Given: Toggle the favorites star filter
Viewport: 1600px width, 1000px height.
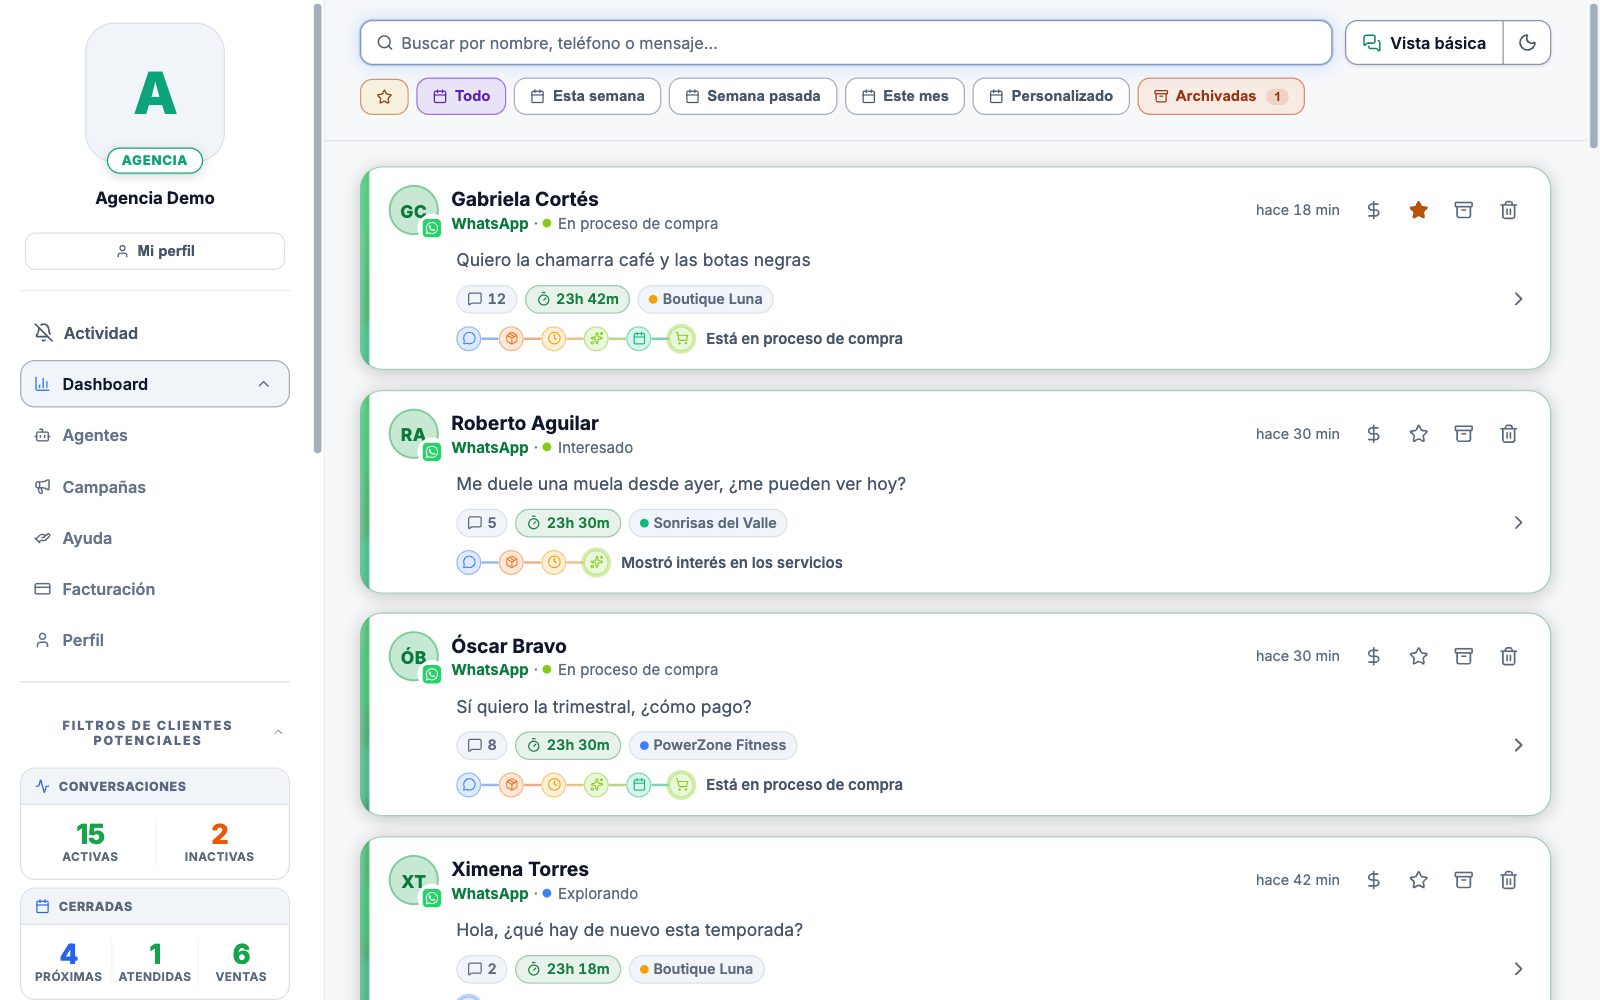Looking at the screenshot, I should (x=384, y=96).
